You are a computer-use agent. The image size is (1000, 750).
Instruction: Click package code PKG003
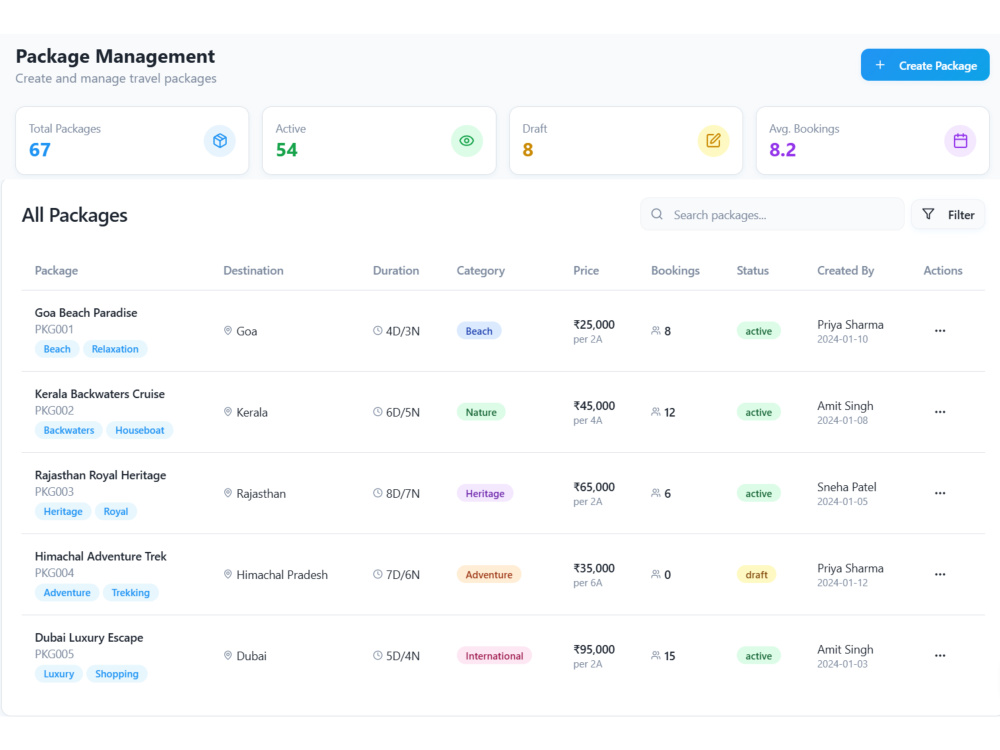[x=54, y=492]
